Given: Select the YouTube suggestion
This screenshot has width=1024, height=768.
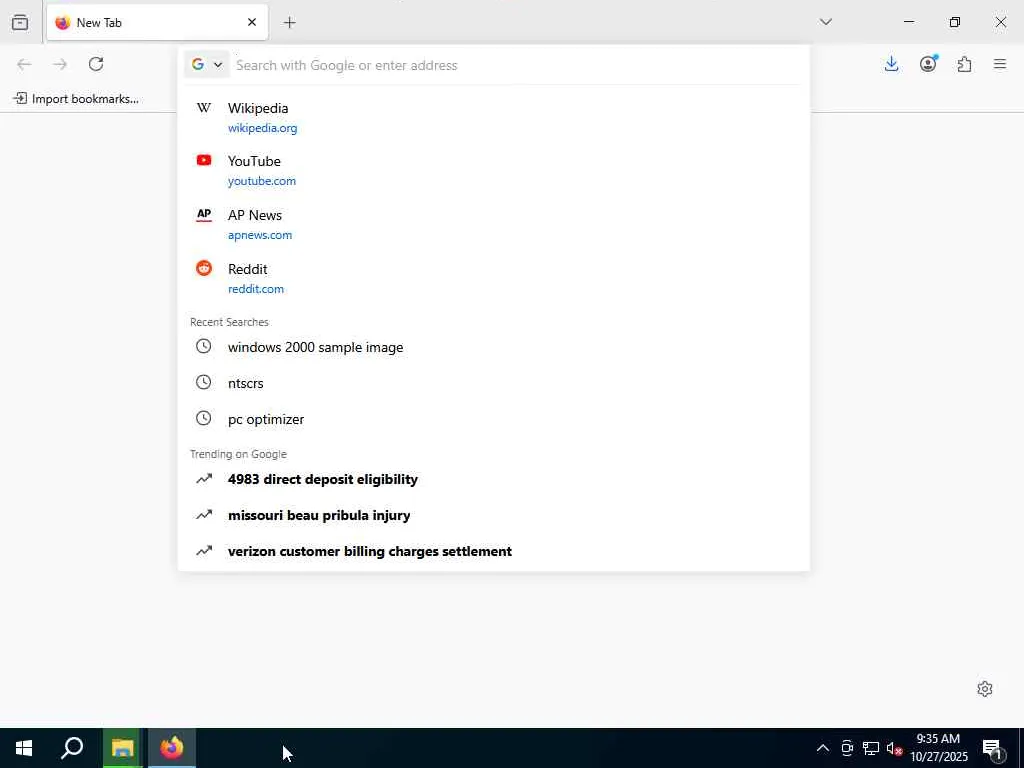Looking at the screenshot, I should [493, 170].
